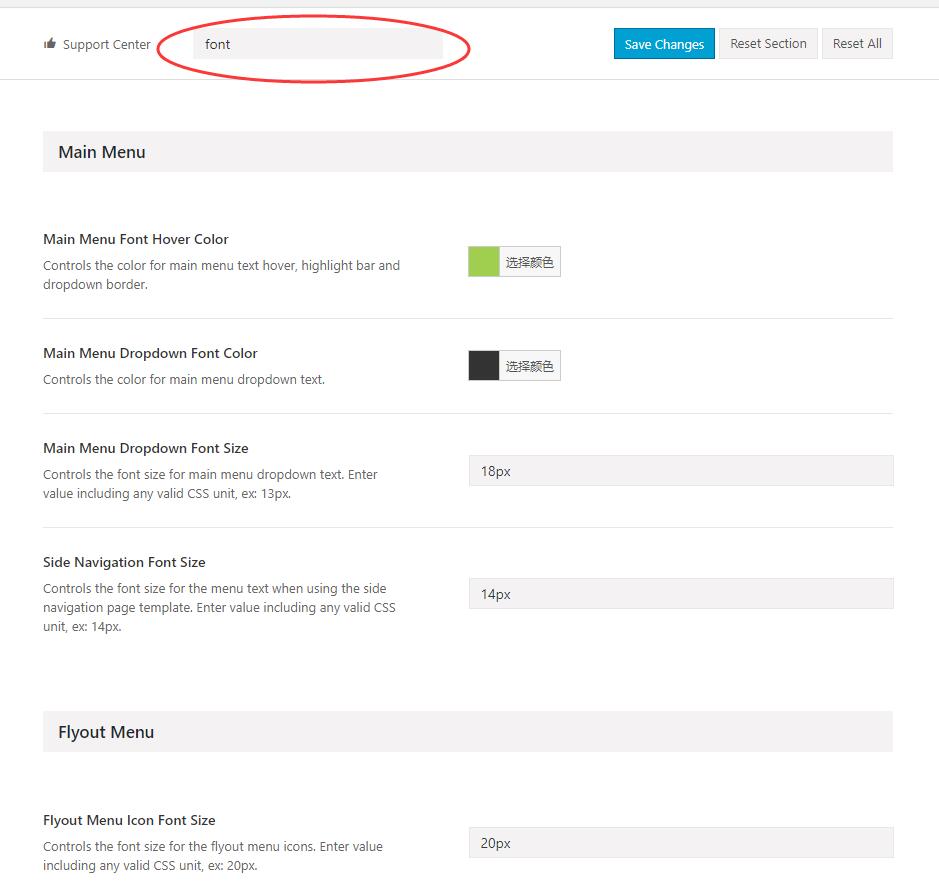The height and width of the screenshot is (887, 939).
Task: Open the Support Center link
Action: point(106,44)
